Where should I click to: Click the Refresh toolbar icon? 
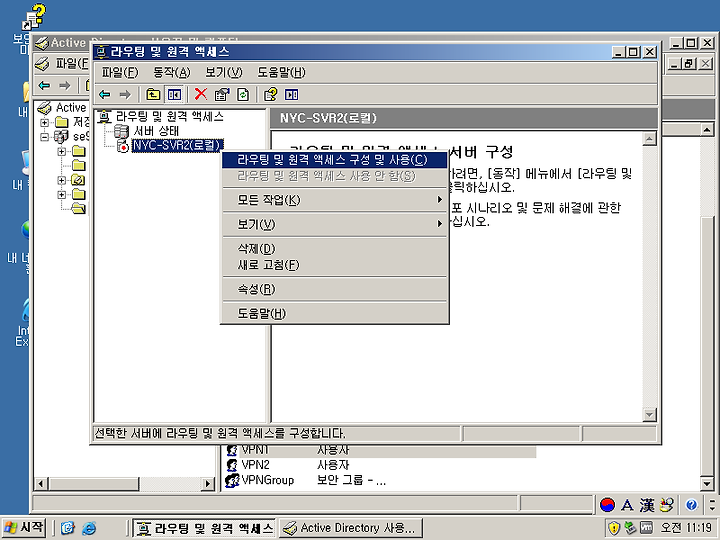[x=243, y=95]
